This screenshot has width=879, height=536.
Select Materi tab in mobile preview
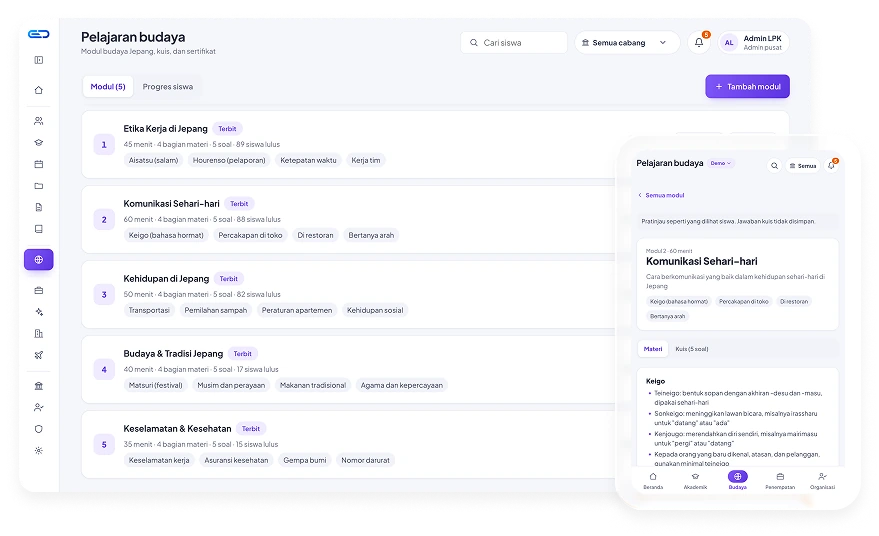tap(653, 349)
